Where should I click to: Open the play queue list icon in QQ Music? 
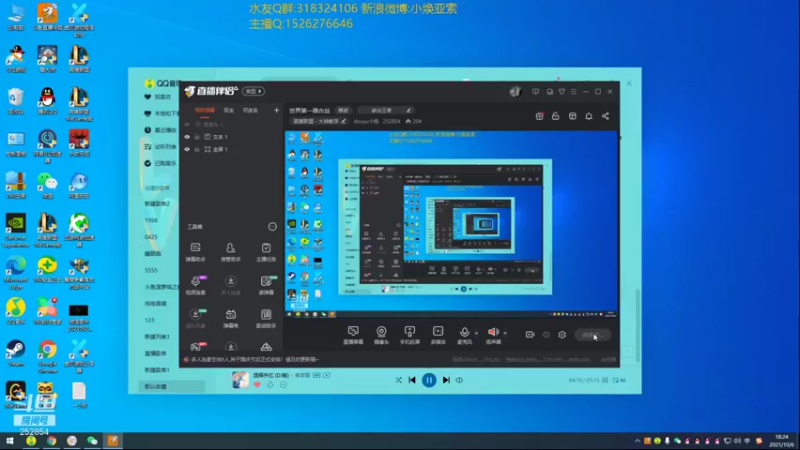[619, 380]
